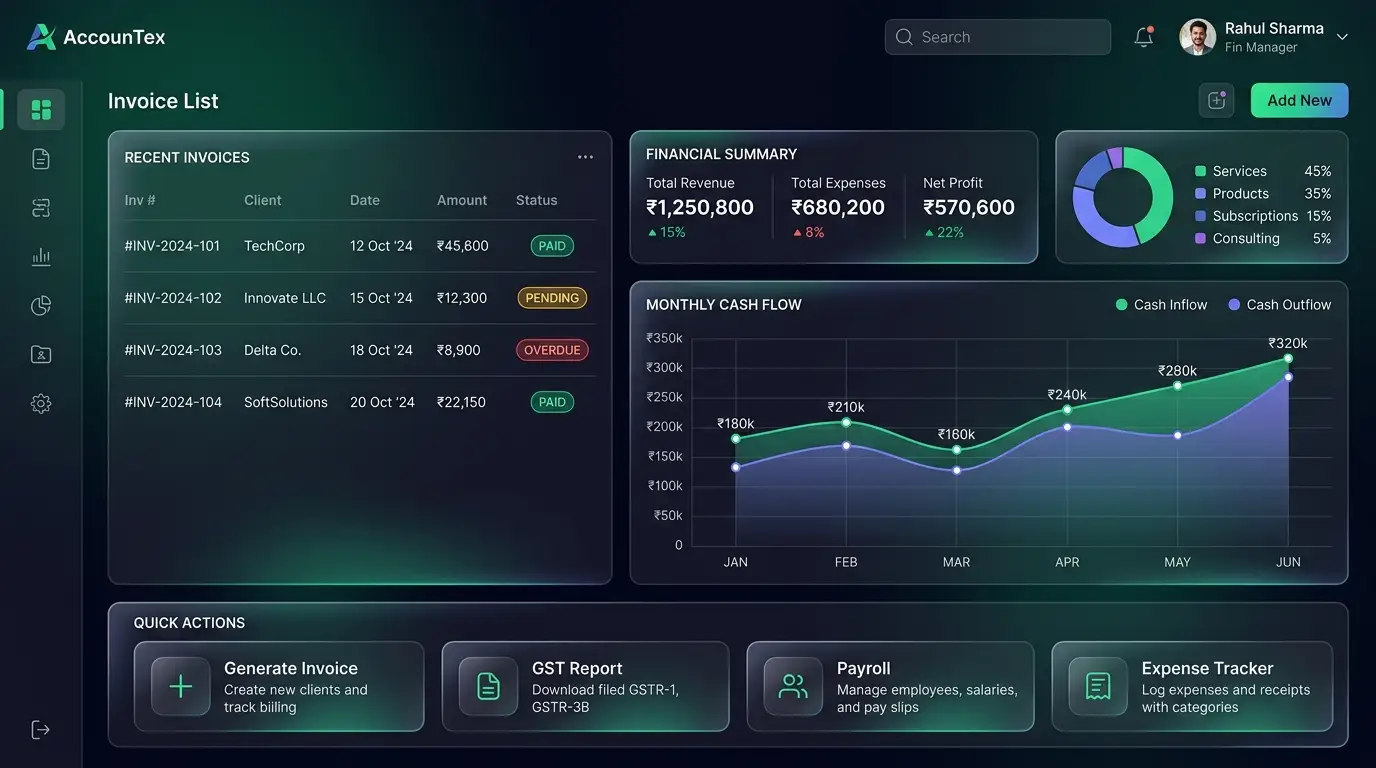Click the document icon on GST Report
Screen dimensions: 1376x768
pyautogui.click(x=488, y=686)
